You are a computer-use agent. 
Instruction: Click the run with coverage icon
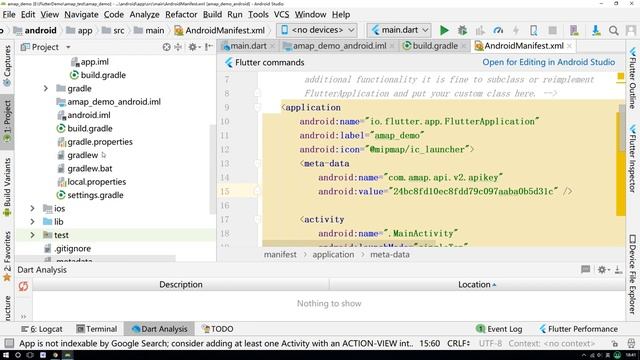(x=480, y=30)
